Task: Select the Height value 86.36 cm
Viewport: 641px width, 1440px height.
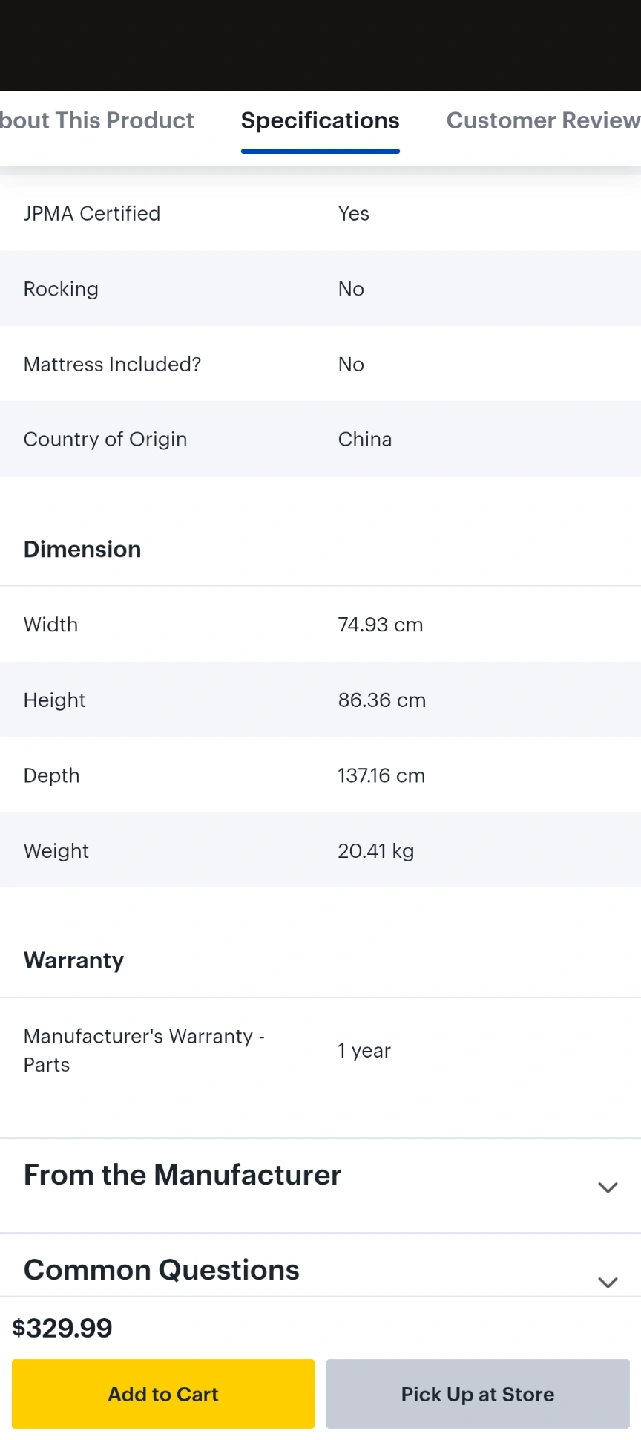Action: (381, 700)
